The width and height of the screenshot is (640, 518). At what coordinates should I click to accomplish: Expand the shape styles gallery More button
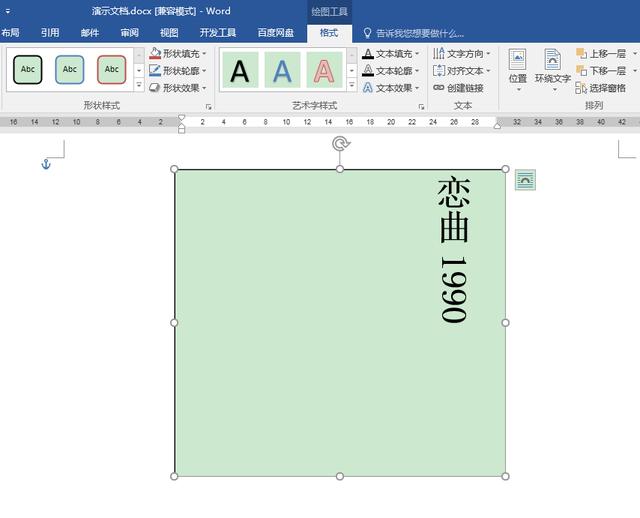139,85
